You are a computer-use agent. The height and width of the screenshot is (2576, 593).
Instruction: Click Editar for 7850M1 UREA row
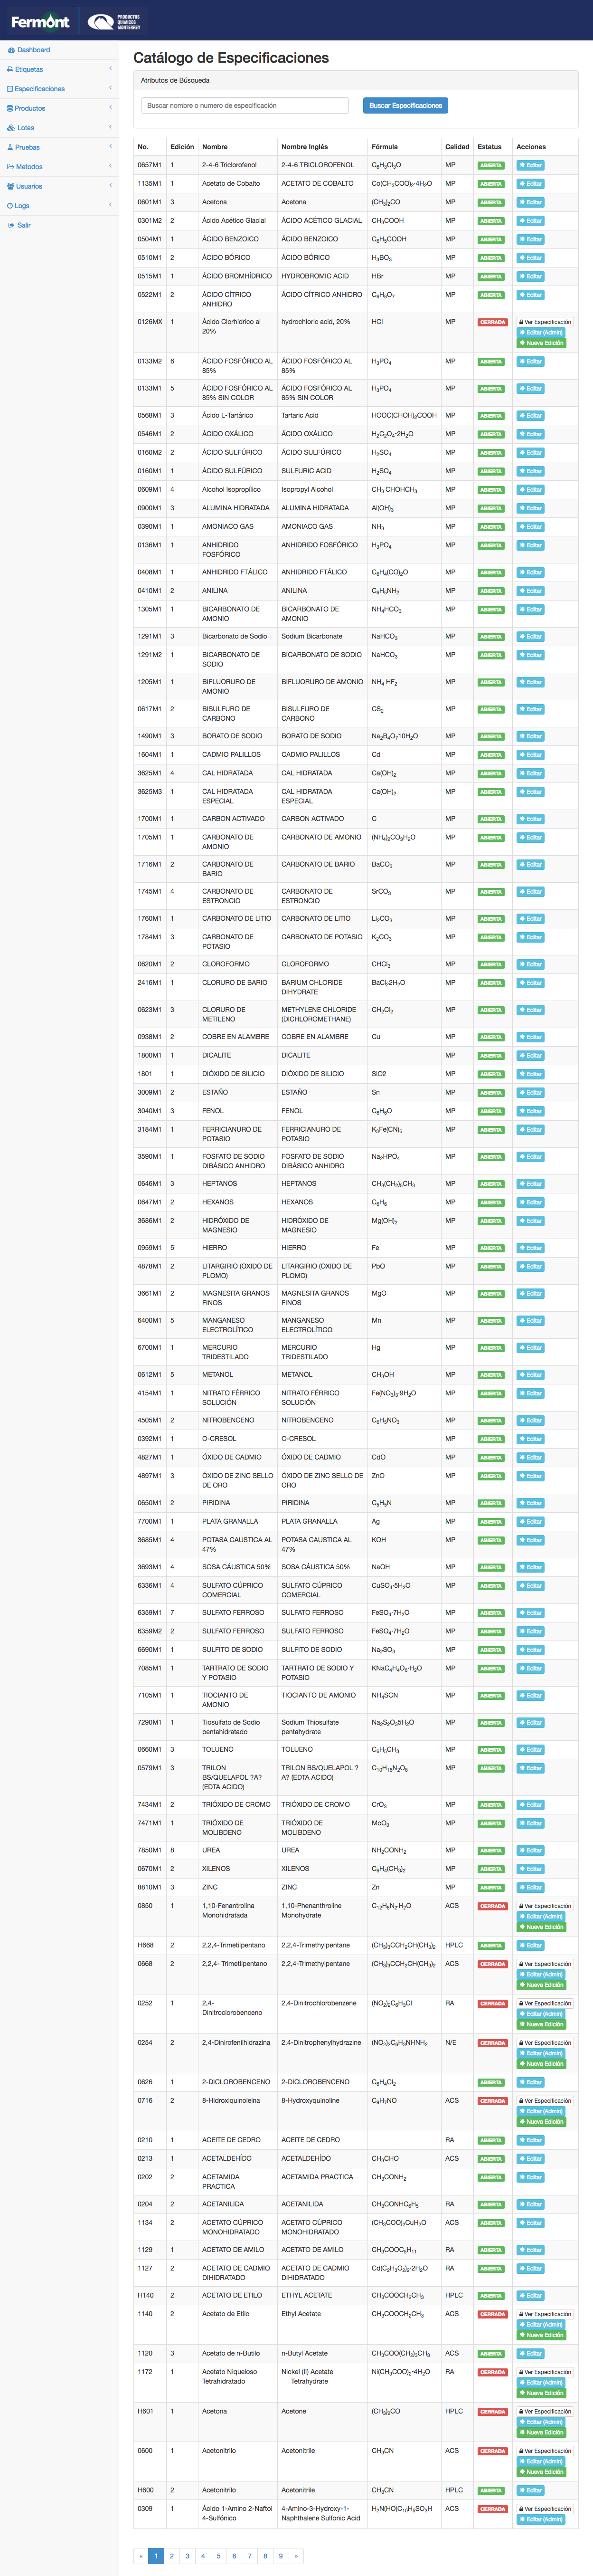pyautogui.click(x=530, y=1851)
